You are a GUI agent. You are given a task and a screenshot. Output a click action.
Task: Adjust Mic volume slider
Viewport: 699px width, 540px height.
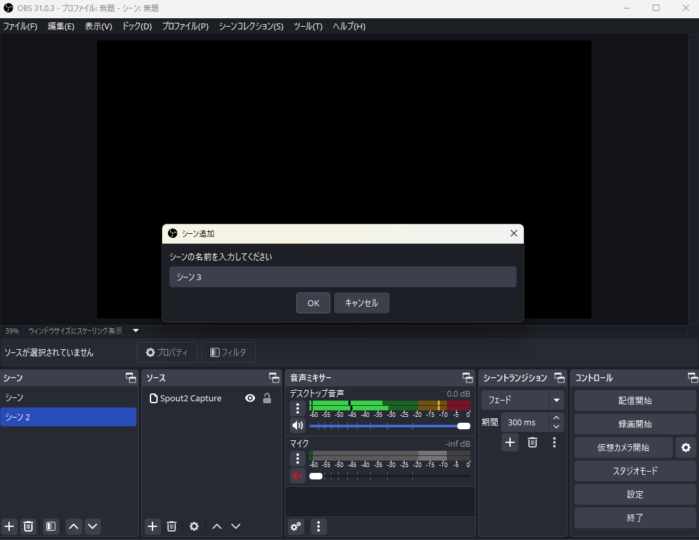click(390, 476)
